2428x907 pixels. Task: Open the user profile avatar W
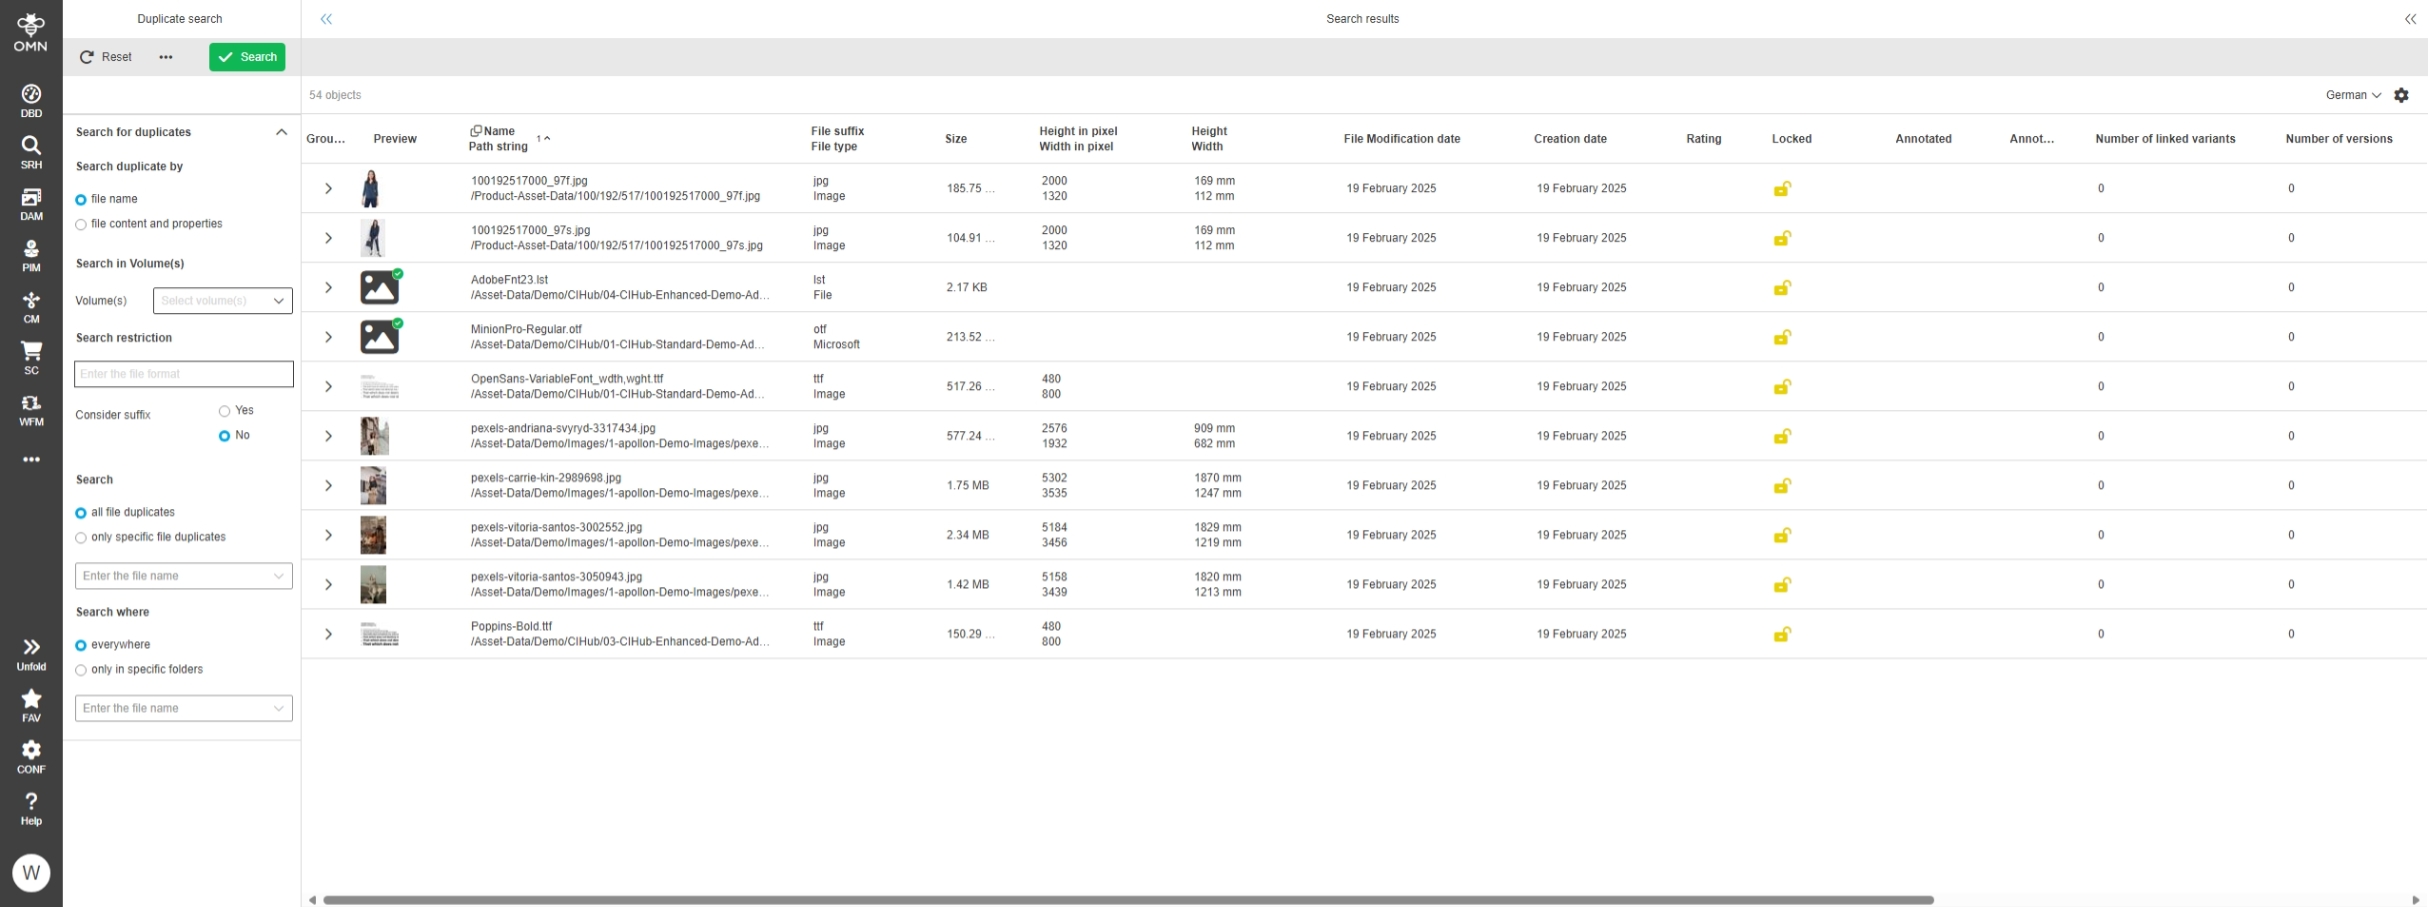pyautogui.click(x=31, y=873)
